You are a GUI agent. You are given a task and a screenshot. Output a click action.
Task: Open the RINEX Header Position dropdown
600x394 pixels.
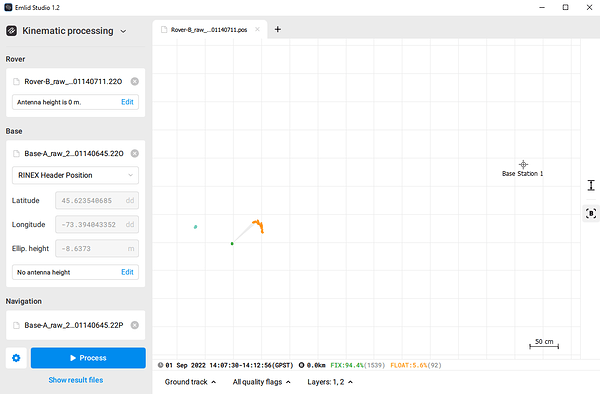point(75,175)
